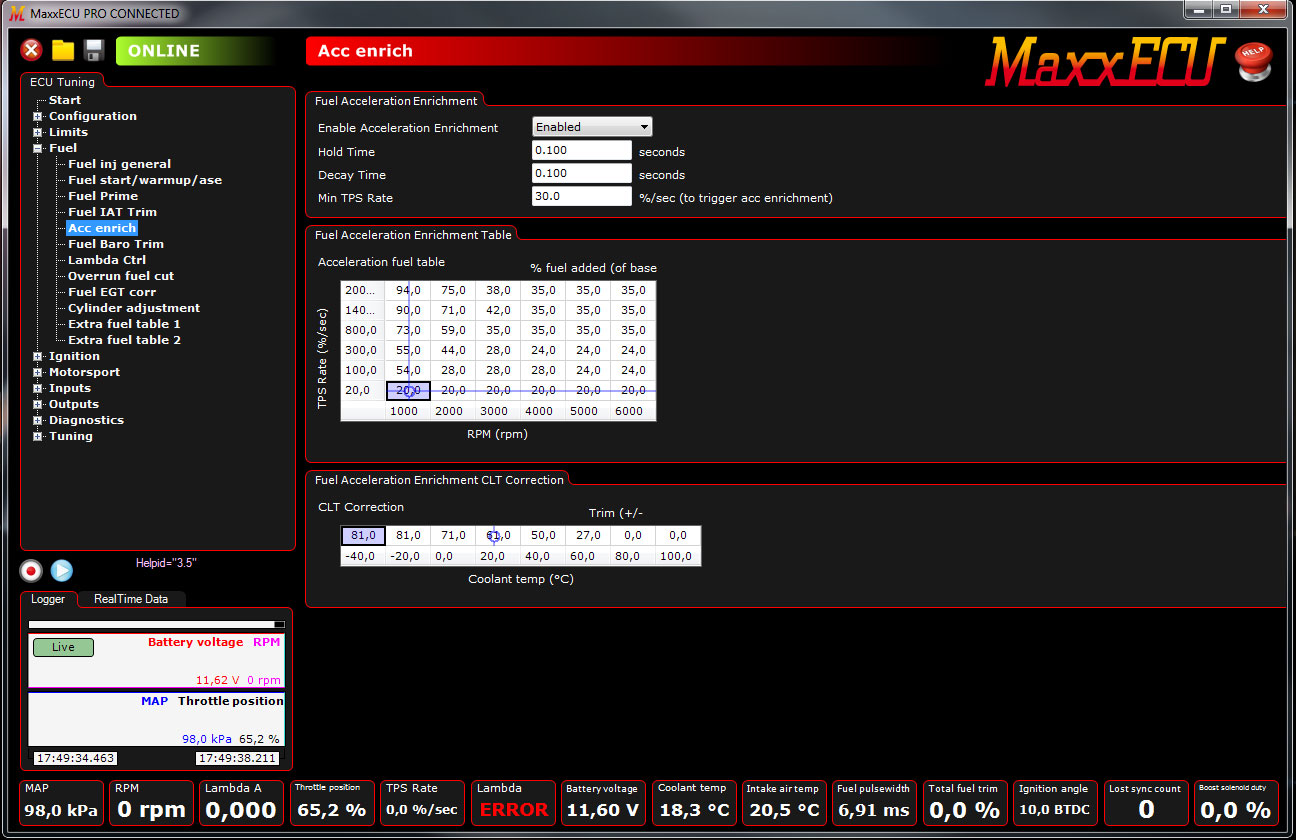Screen dimensions: 1296x840
Task: Select the 42,0 table cell
Action: 498,310
